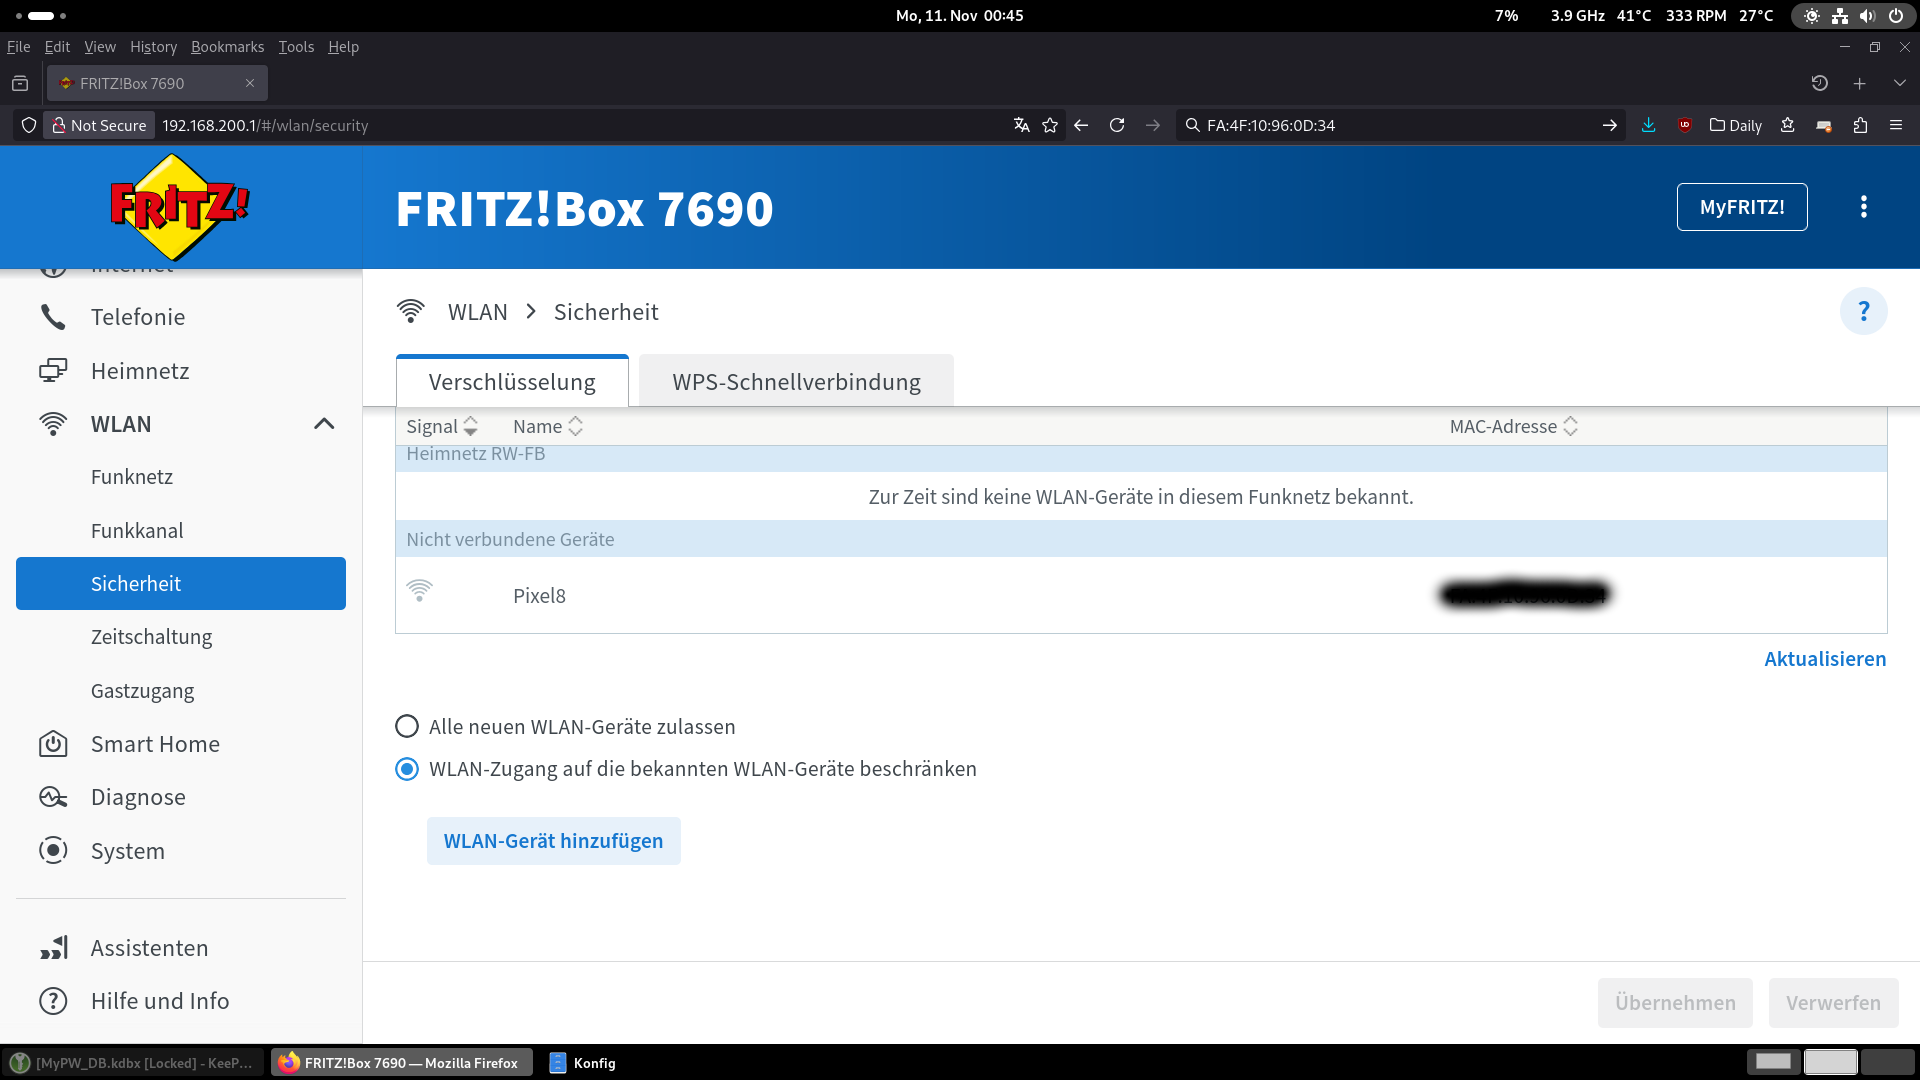
Task: Open Konfig window from taskbar
Action: coord(584,1063)
